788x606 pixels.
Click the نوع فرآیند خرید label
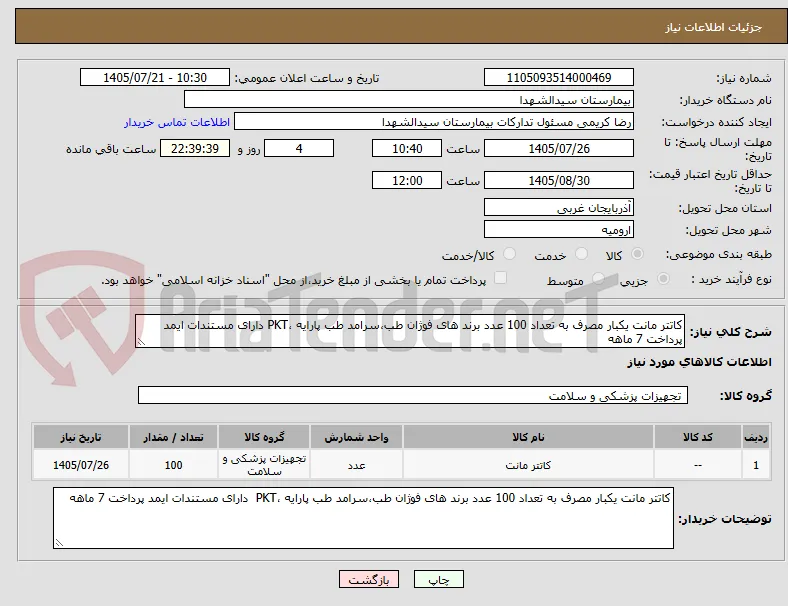pyautogui.click(x=732, y=279)
